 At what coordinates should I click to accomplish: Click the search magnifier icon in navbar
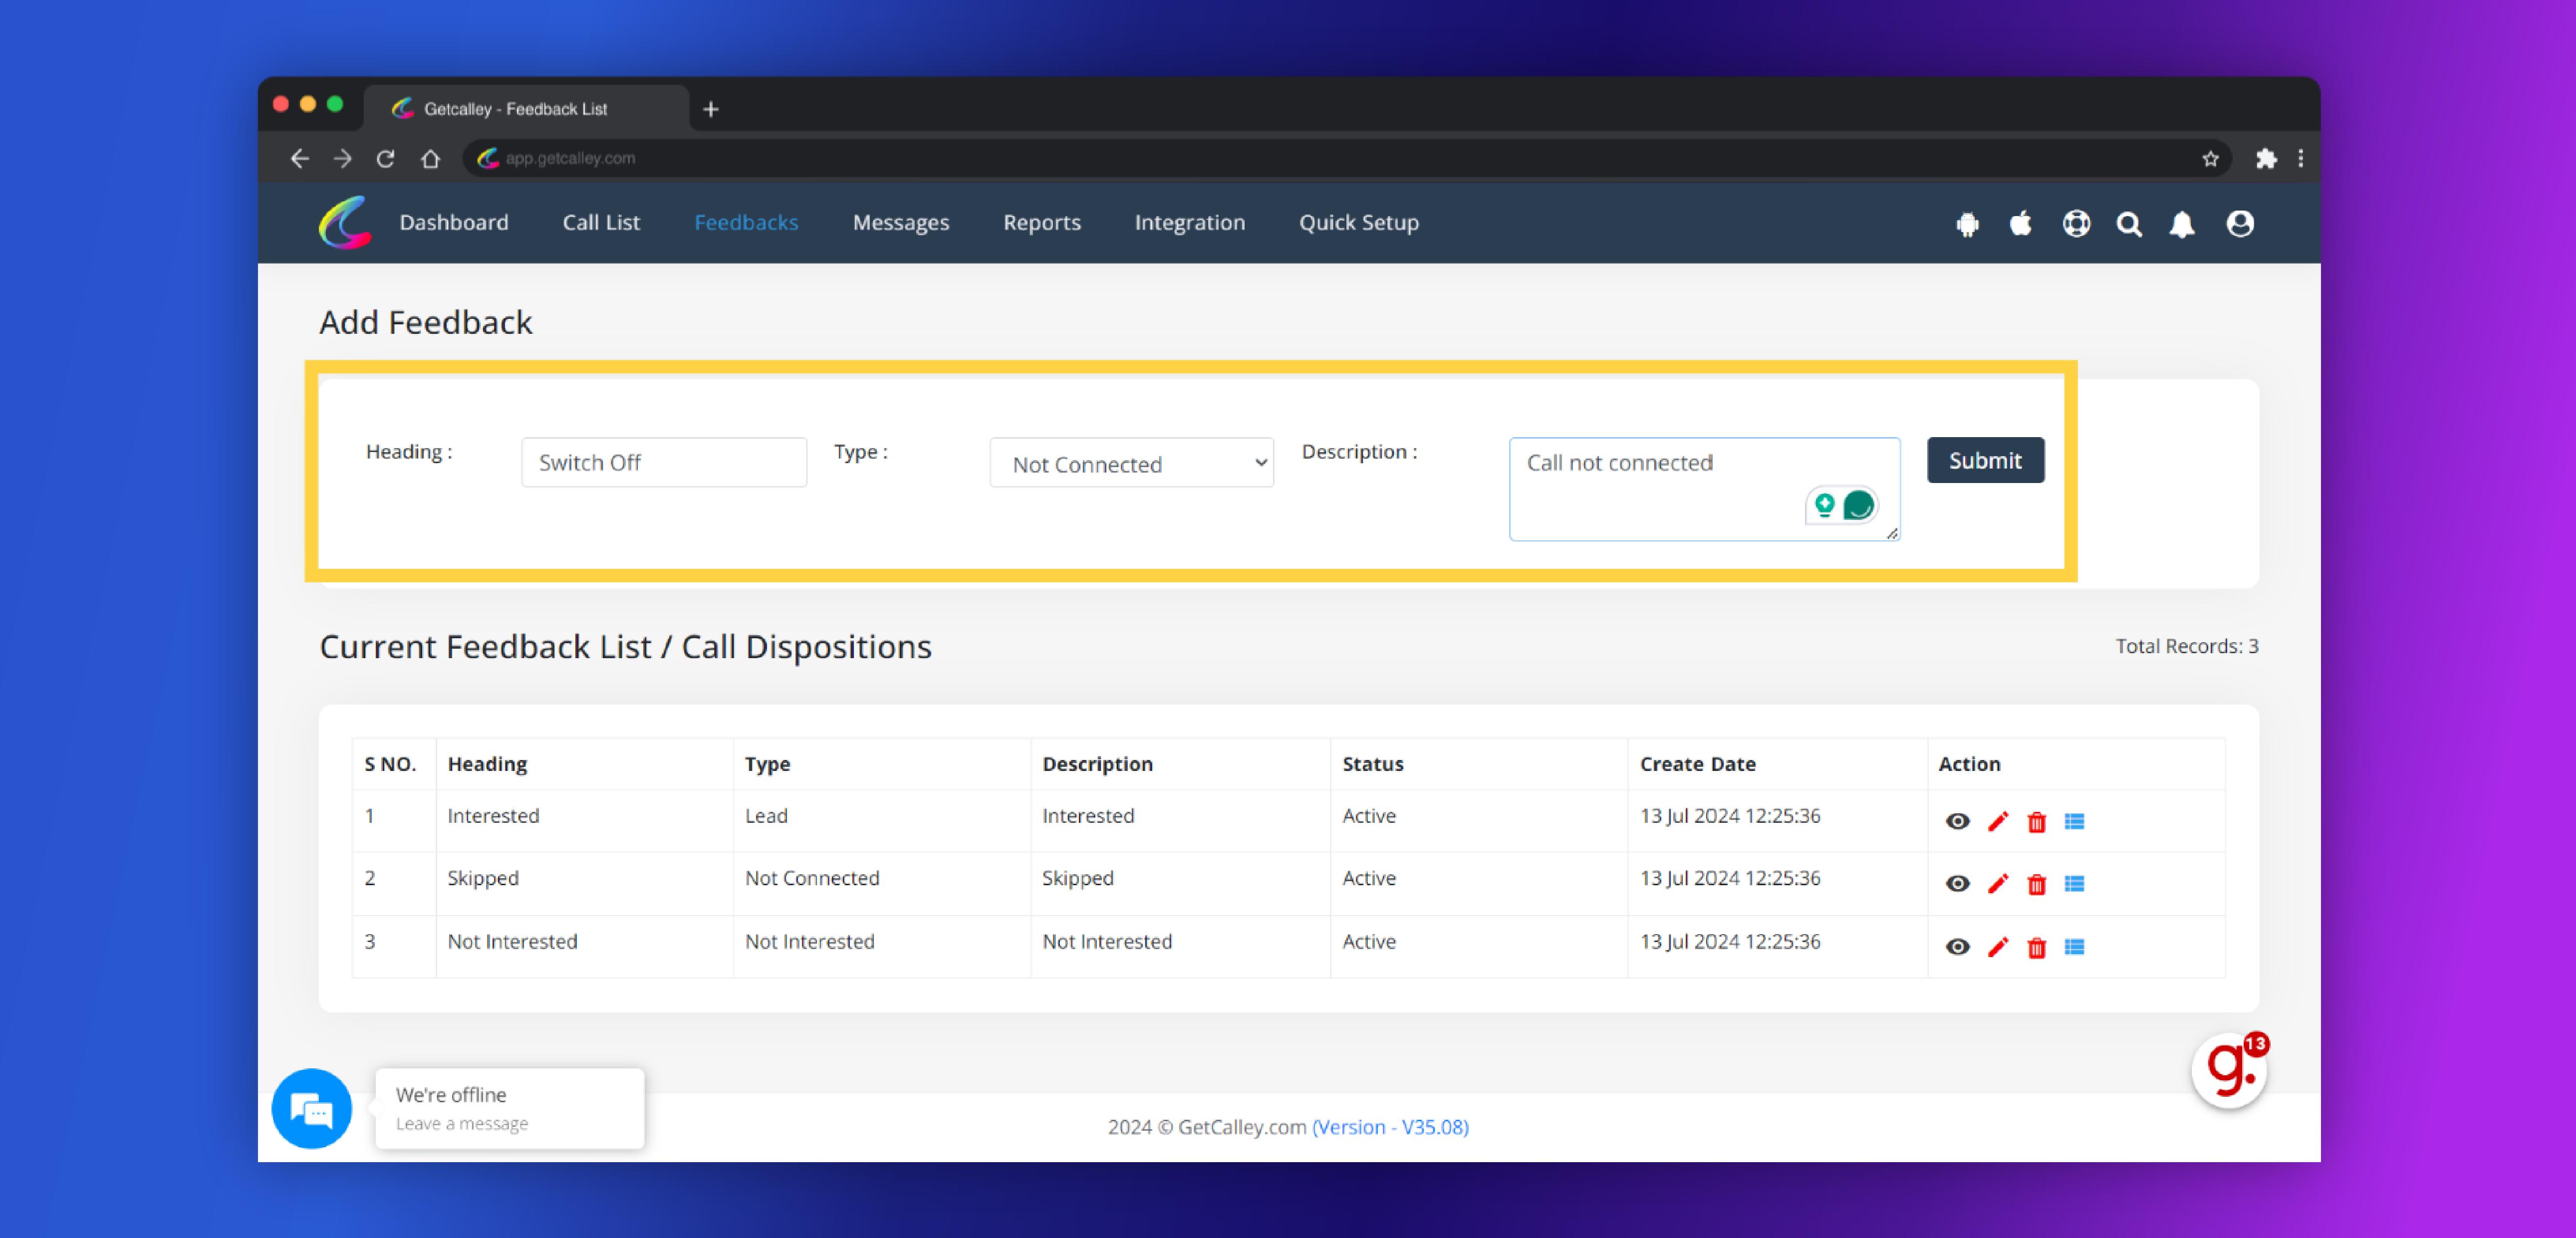click(2129, 224)
